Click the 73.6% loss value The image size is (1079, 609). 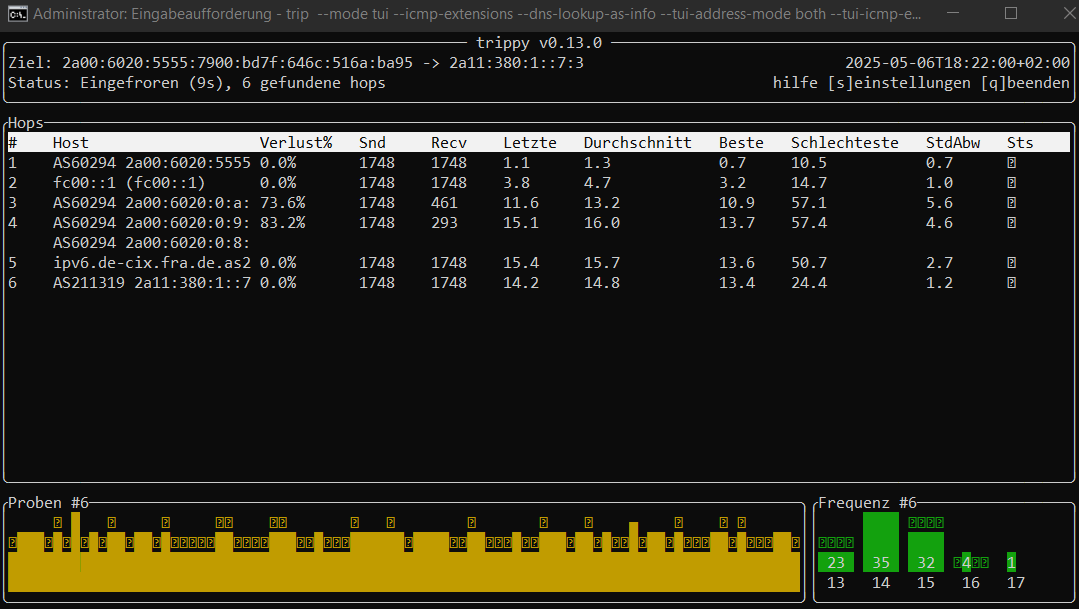[x=282, y=202]
